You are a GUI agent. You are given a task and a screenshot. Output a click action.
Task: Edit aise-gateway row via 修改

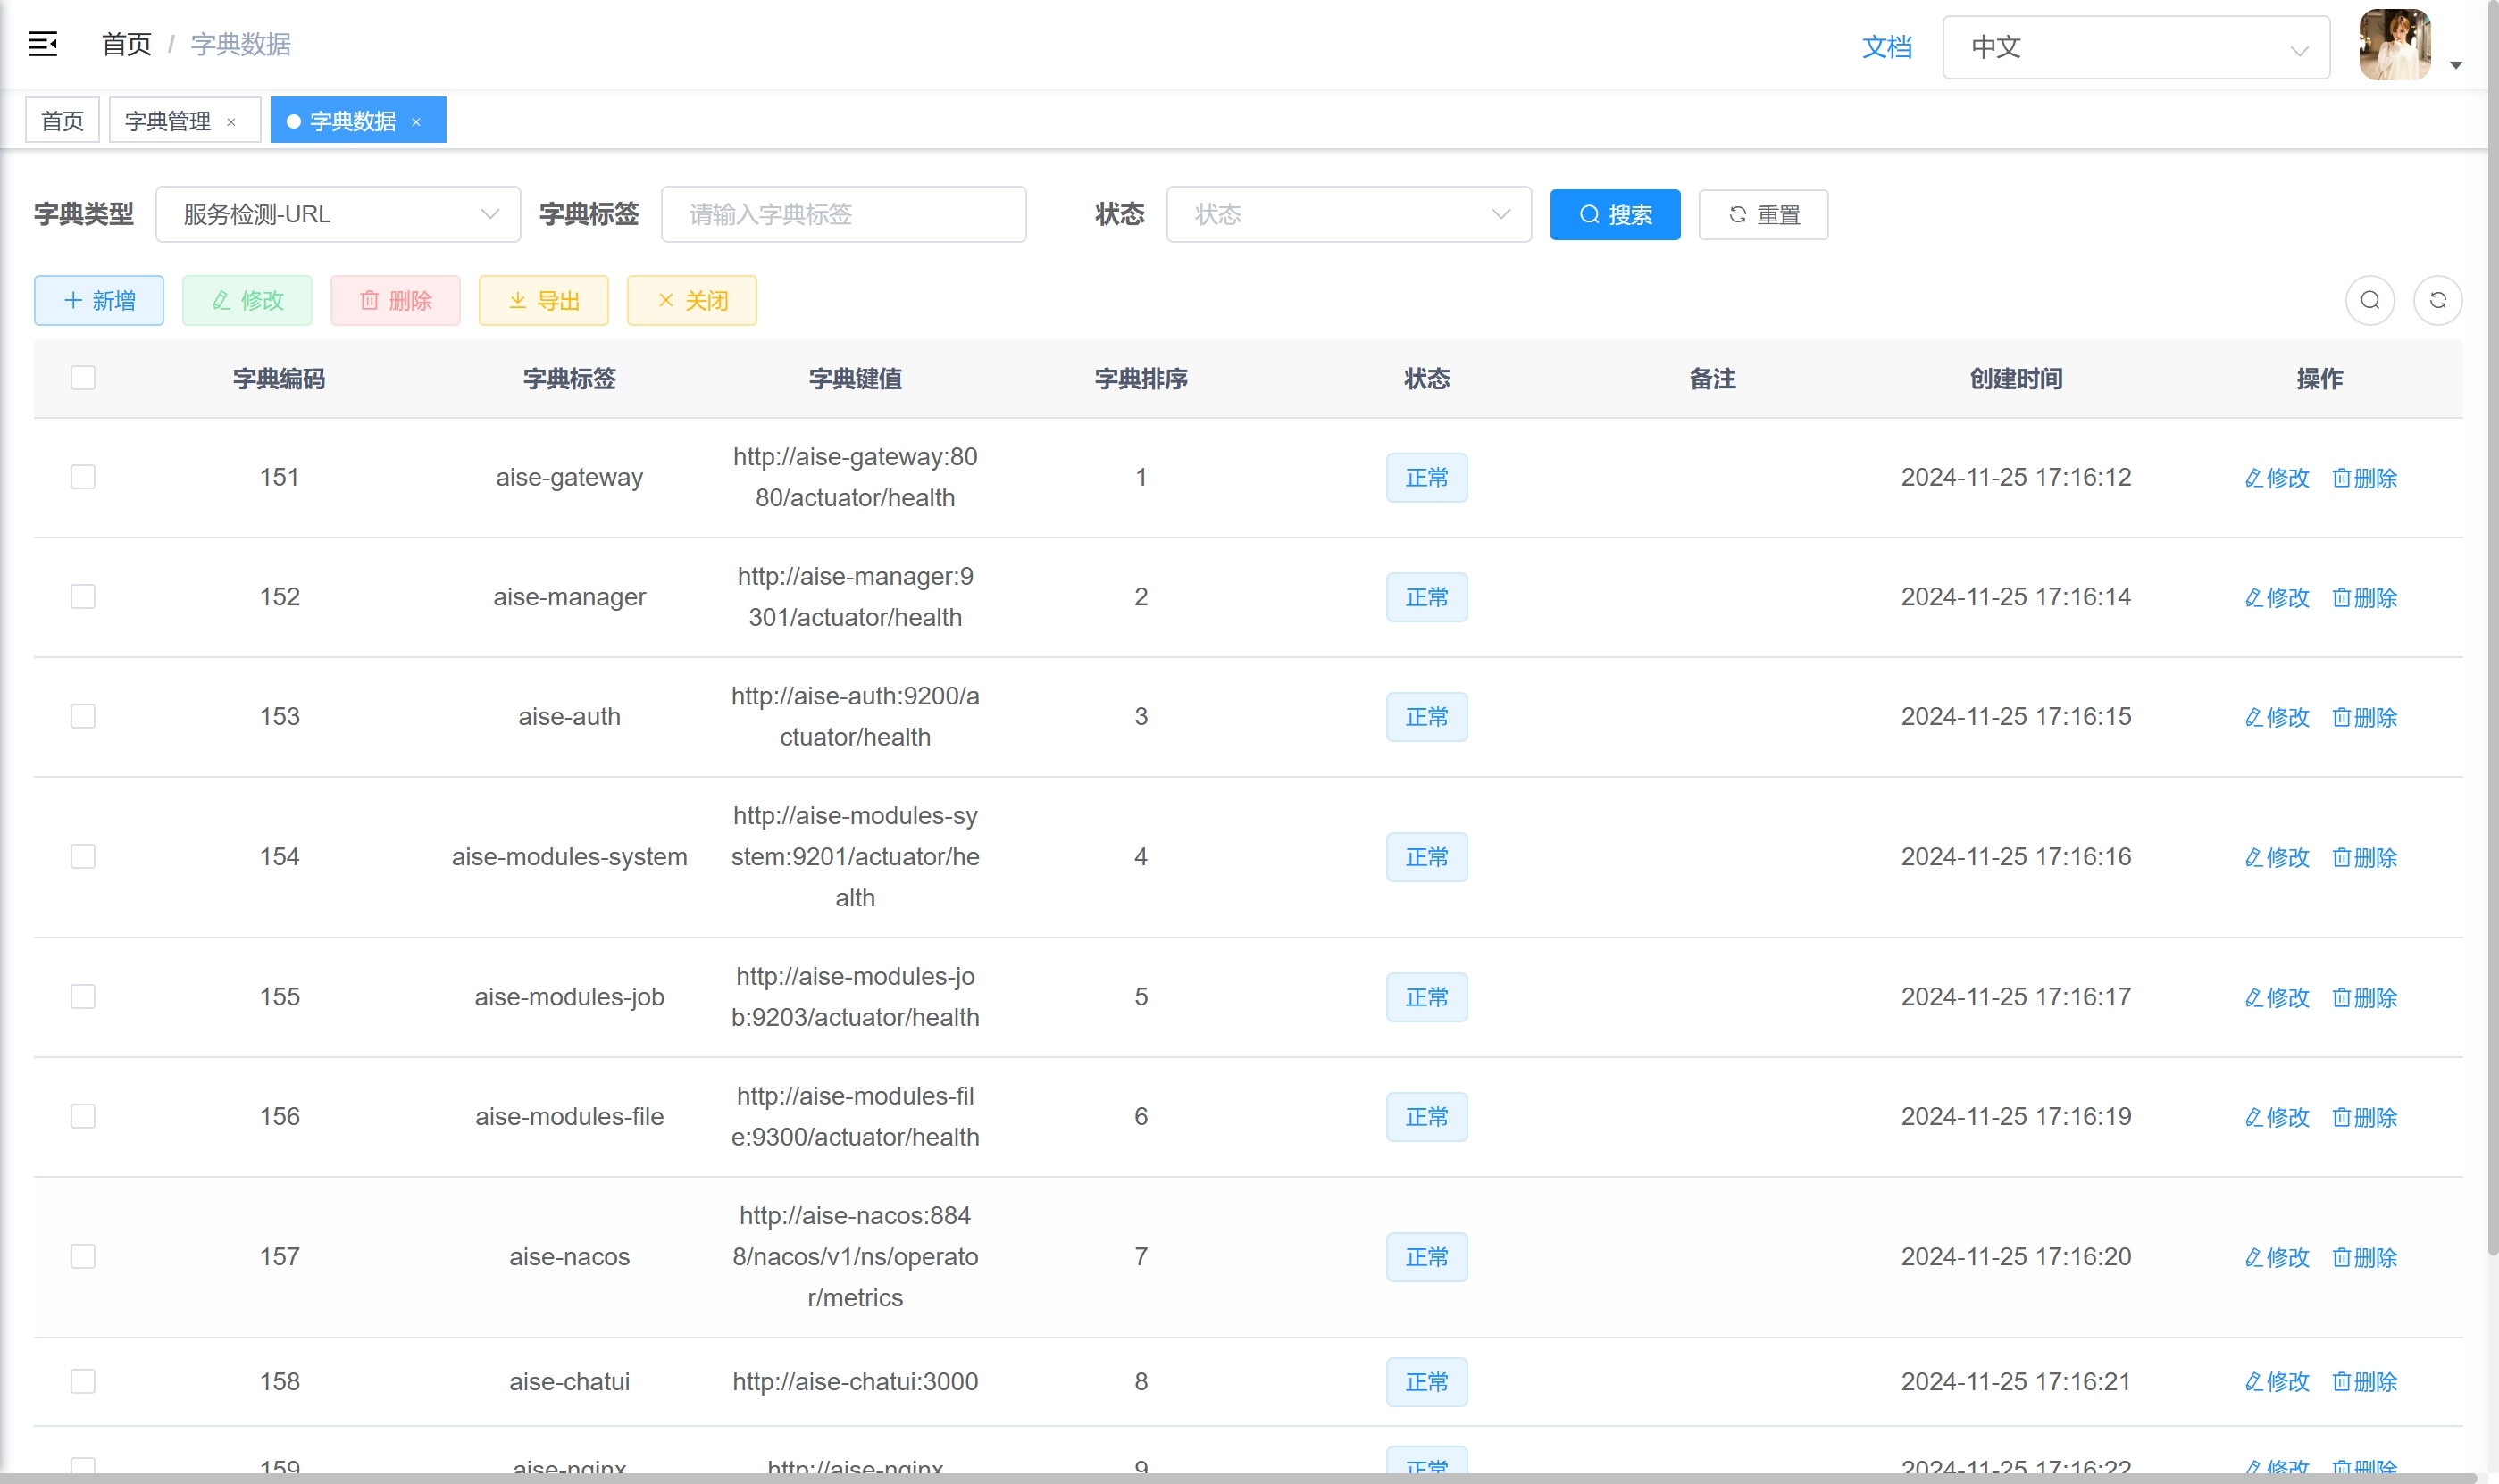coord(2277,478)
